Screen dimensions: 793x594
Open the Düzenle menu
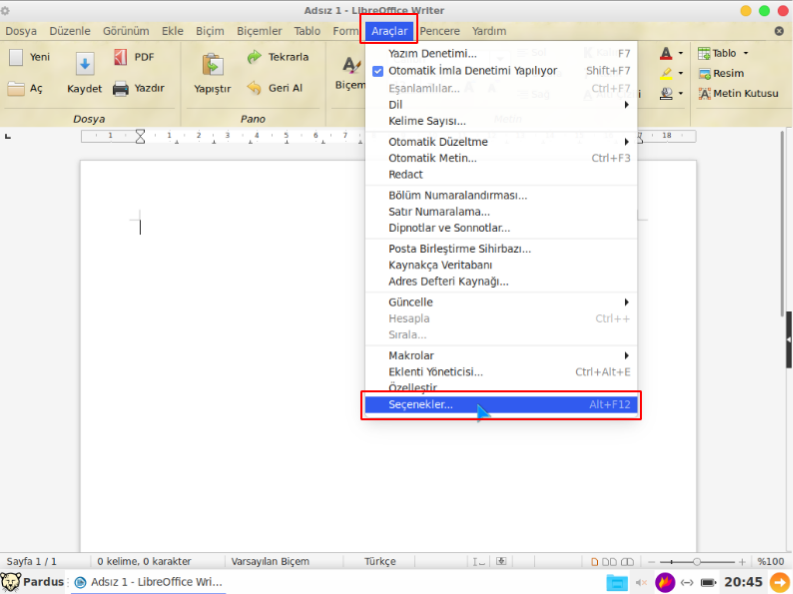pos(70,31)
